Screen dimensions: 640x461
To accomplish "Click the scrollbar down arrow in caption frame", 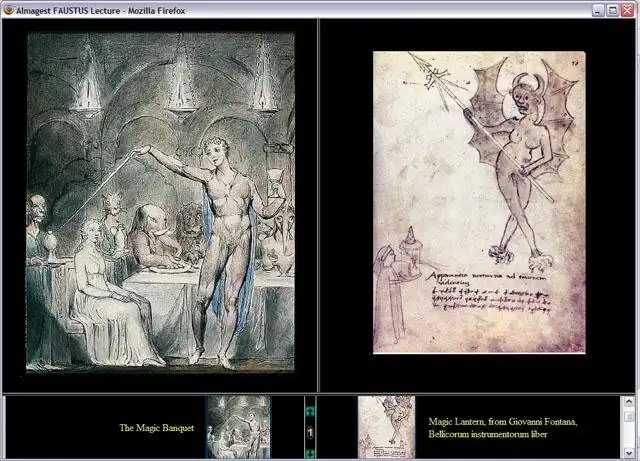I will pyautogui.click(x=629, y=452).
